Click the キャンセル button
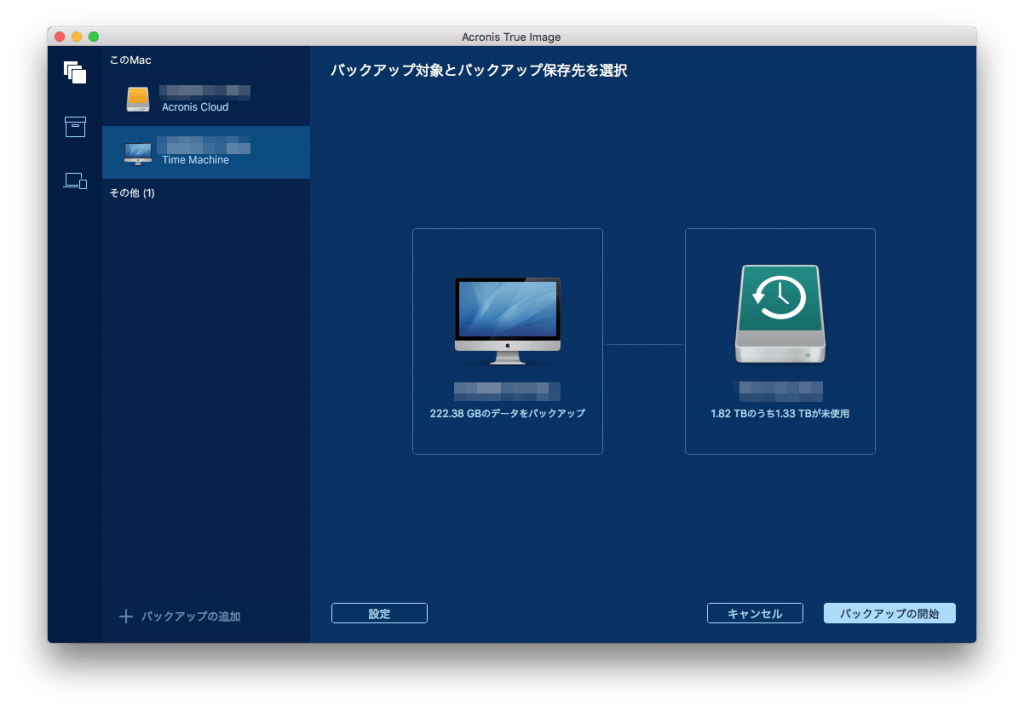This screenshot has width=1024, height=711. tap(755, 613)
